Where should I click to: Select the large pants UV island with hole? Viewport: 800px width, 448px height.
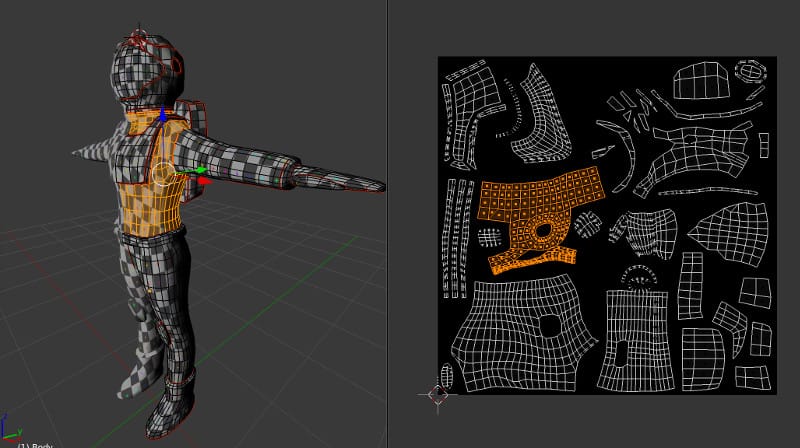(523, 334)
